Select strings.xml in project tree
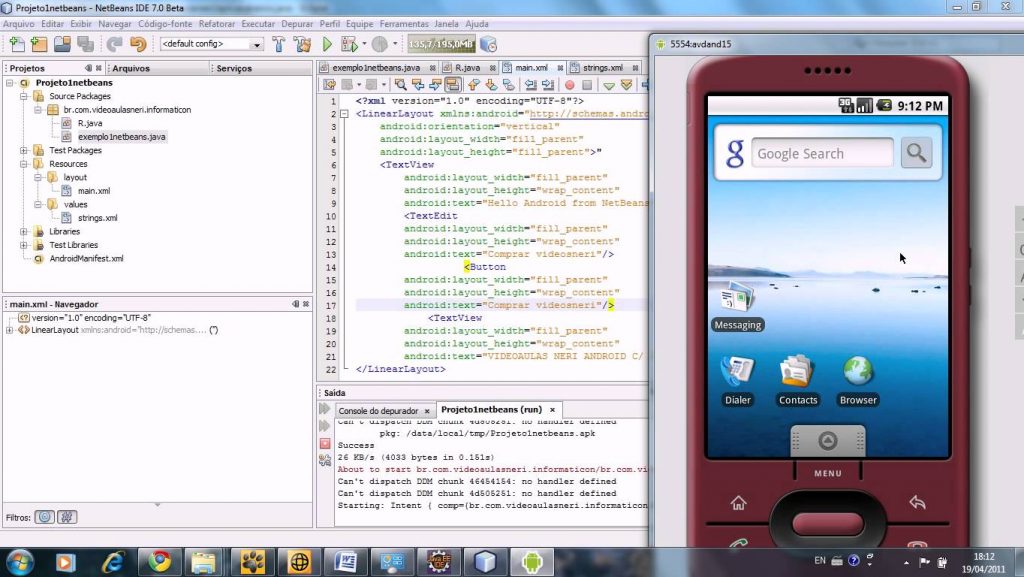 [97, 218]
